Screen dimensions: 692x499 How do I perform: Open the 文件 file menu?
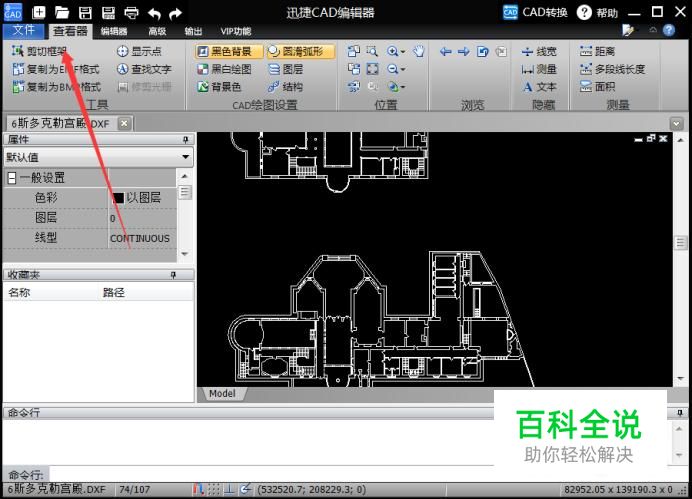pyautogui.click(x=24, y=30)
